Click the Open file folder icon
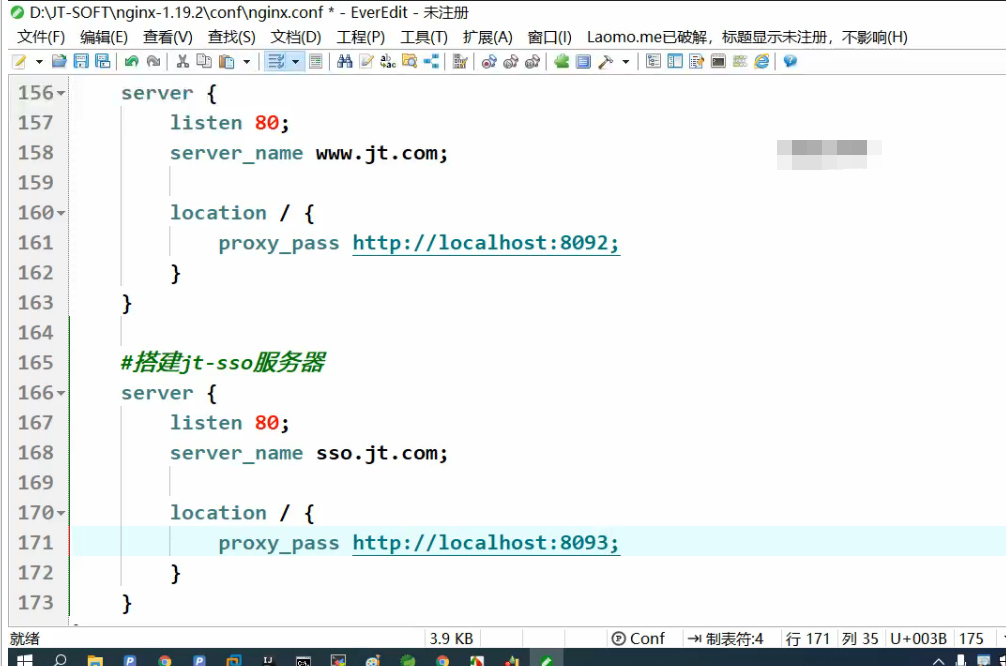1006x666 pixels. pos(59,62)
